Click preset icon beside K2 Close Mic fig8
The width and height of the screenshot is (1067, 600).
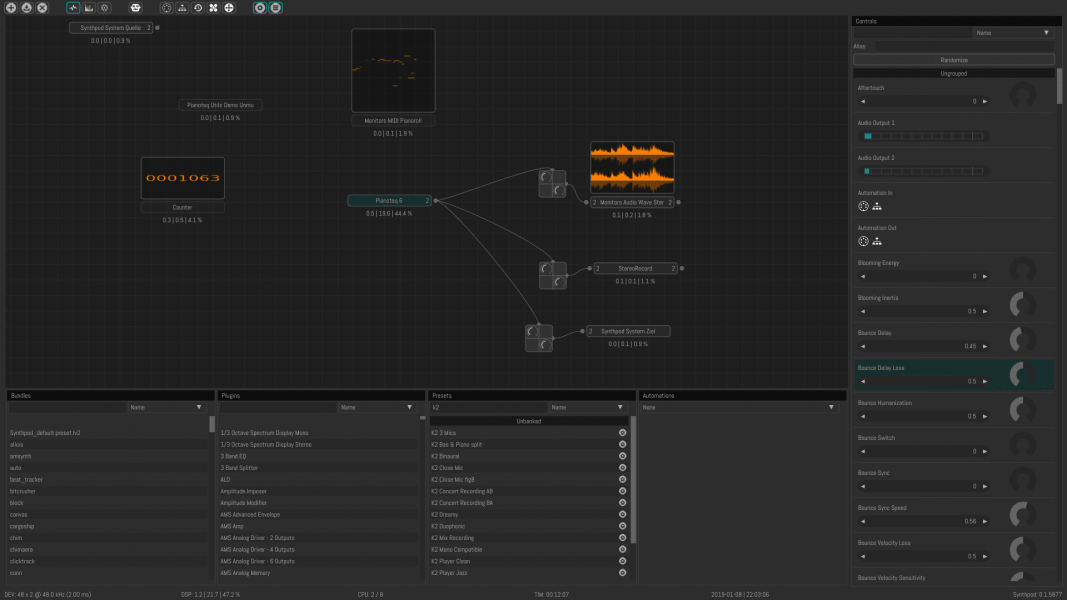click(x=623, y=480)
